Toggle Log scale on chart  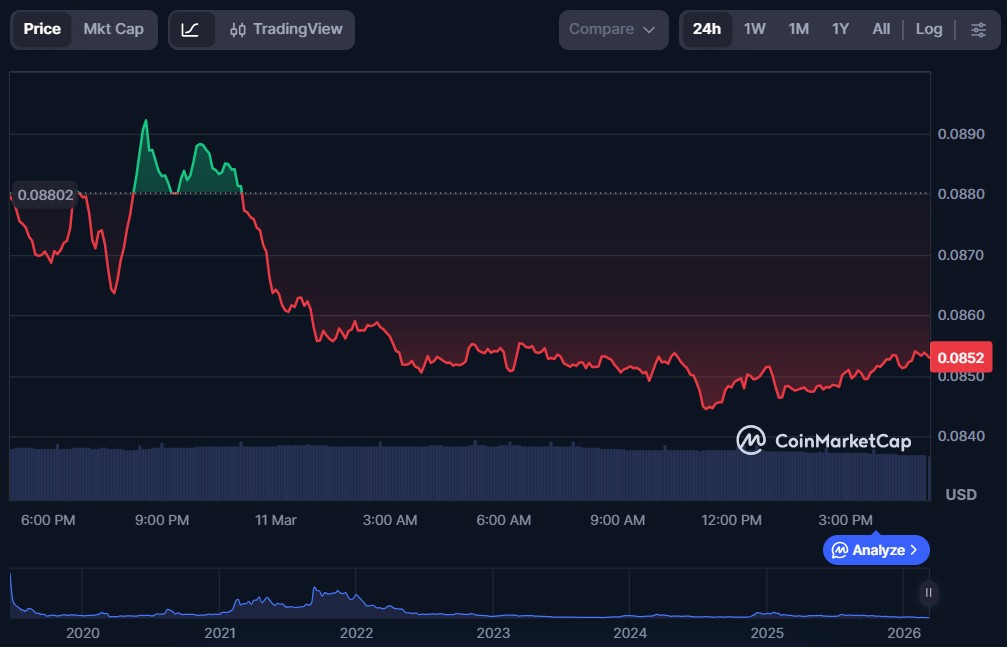[928, 29]
